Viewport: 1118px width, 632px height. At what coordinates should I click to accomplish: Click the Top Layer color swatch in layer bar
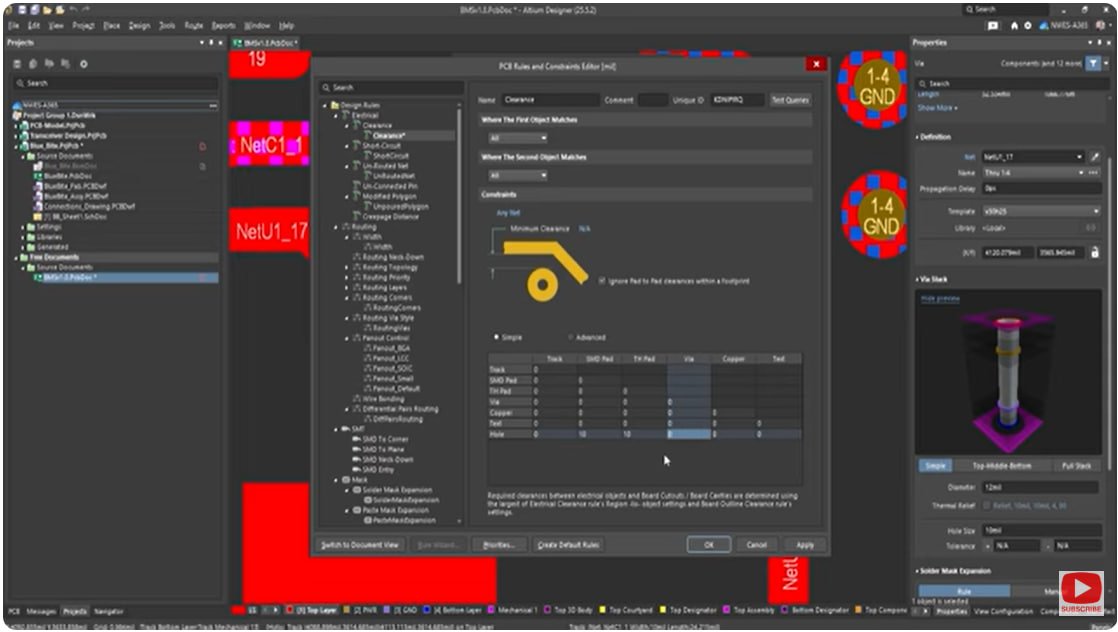[289, 611]
